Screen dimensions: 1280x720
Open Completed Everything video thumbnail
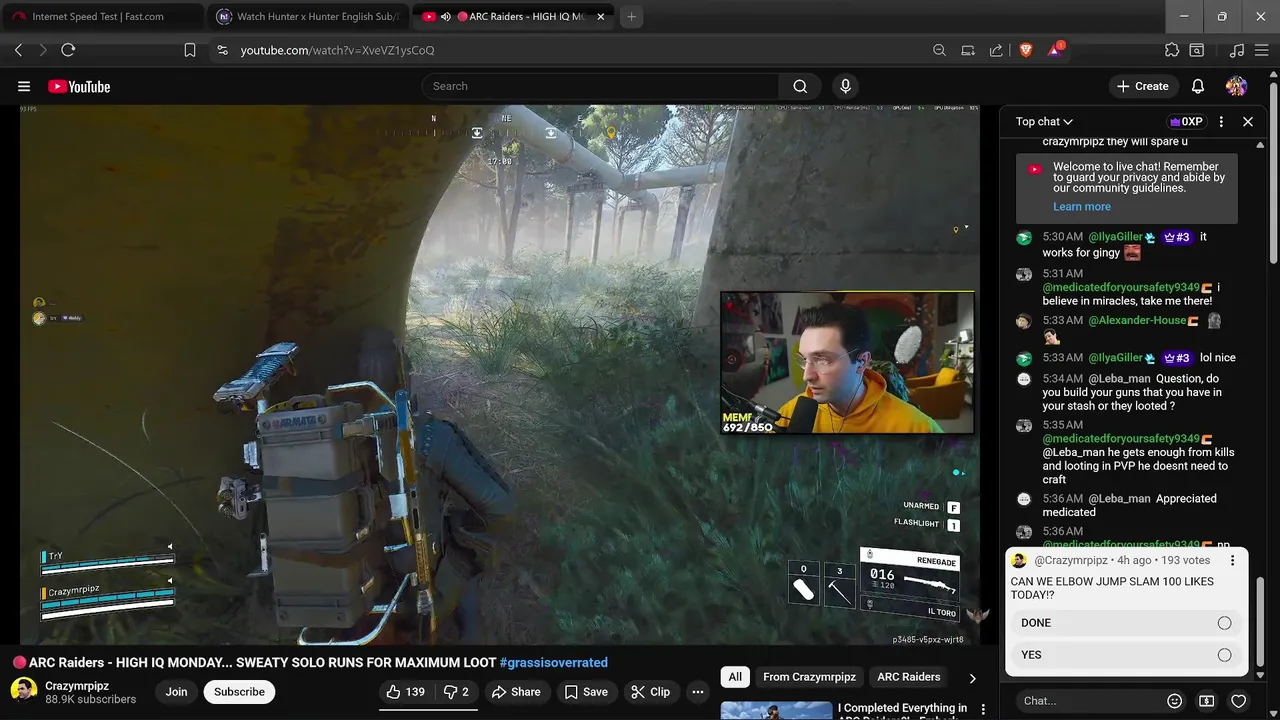(x=776, y=710)
